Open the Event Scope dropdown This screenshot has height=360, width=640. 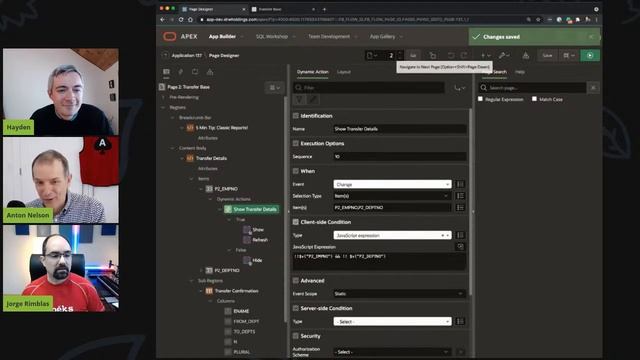[400, 294]
